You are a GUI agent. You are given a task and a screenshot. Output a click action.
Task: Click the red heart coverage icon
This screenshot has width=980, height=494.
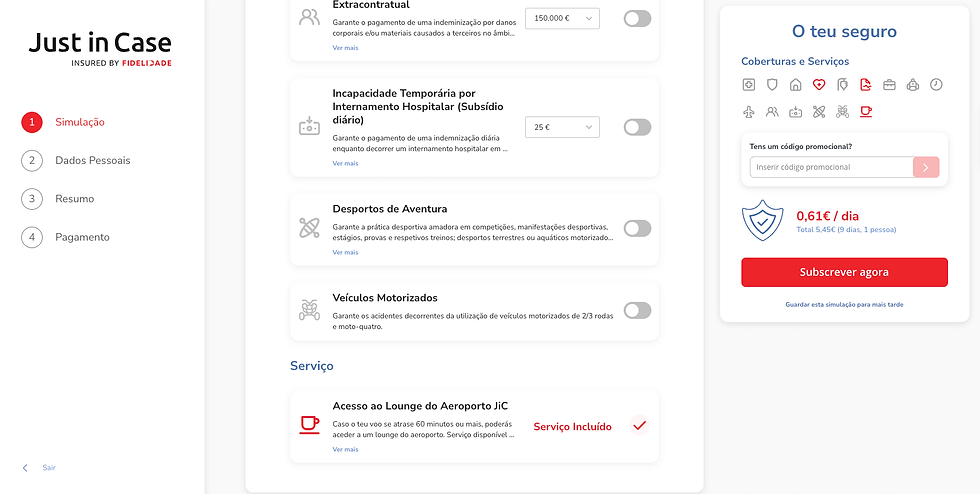pyautogui.click(x=819, y=85)
